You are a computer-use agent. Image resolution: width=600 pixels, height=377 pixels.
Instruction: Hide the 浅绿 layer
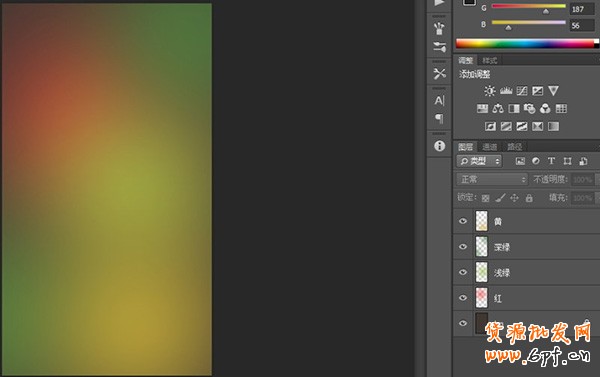(x=463, y=272)
